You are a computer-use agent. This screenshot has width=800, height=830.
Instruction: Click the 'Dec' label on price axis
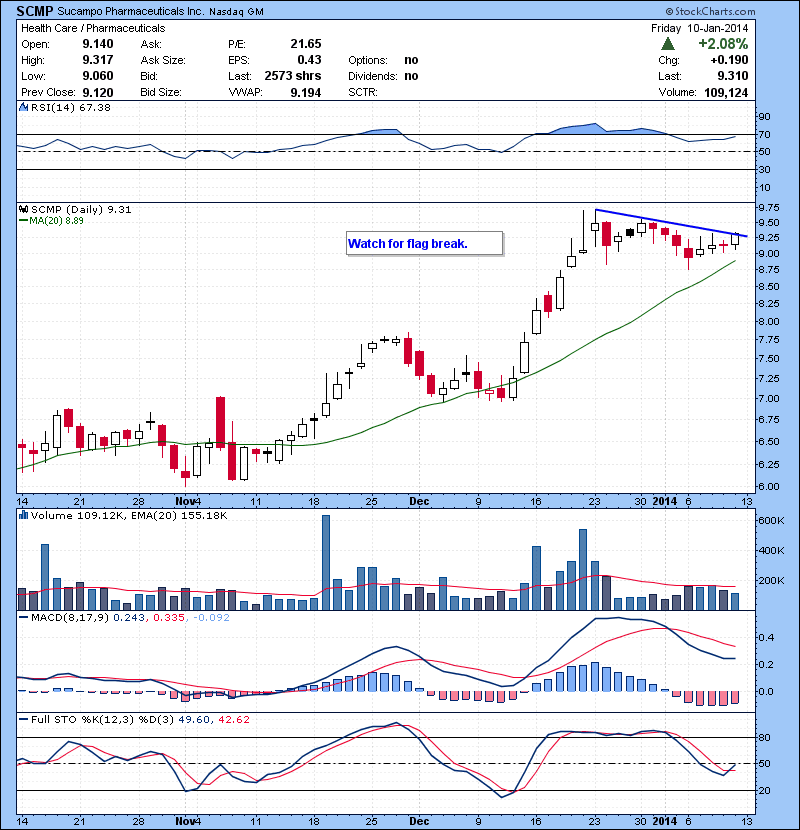pyautogui.click(x=419, y=501)
